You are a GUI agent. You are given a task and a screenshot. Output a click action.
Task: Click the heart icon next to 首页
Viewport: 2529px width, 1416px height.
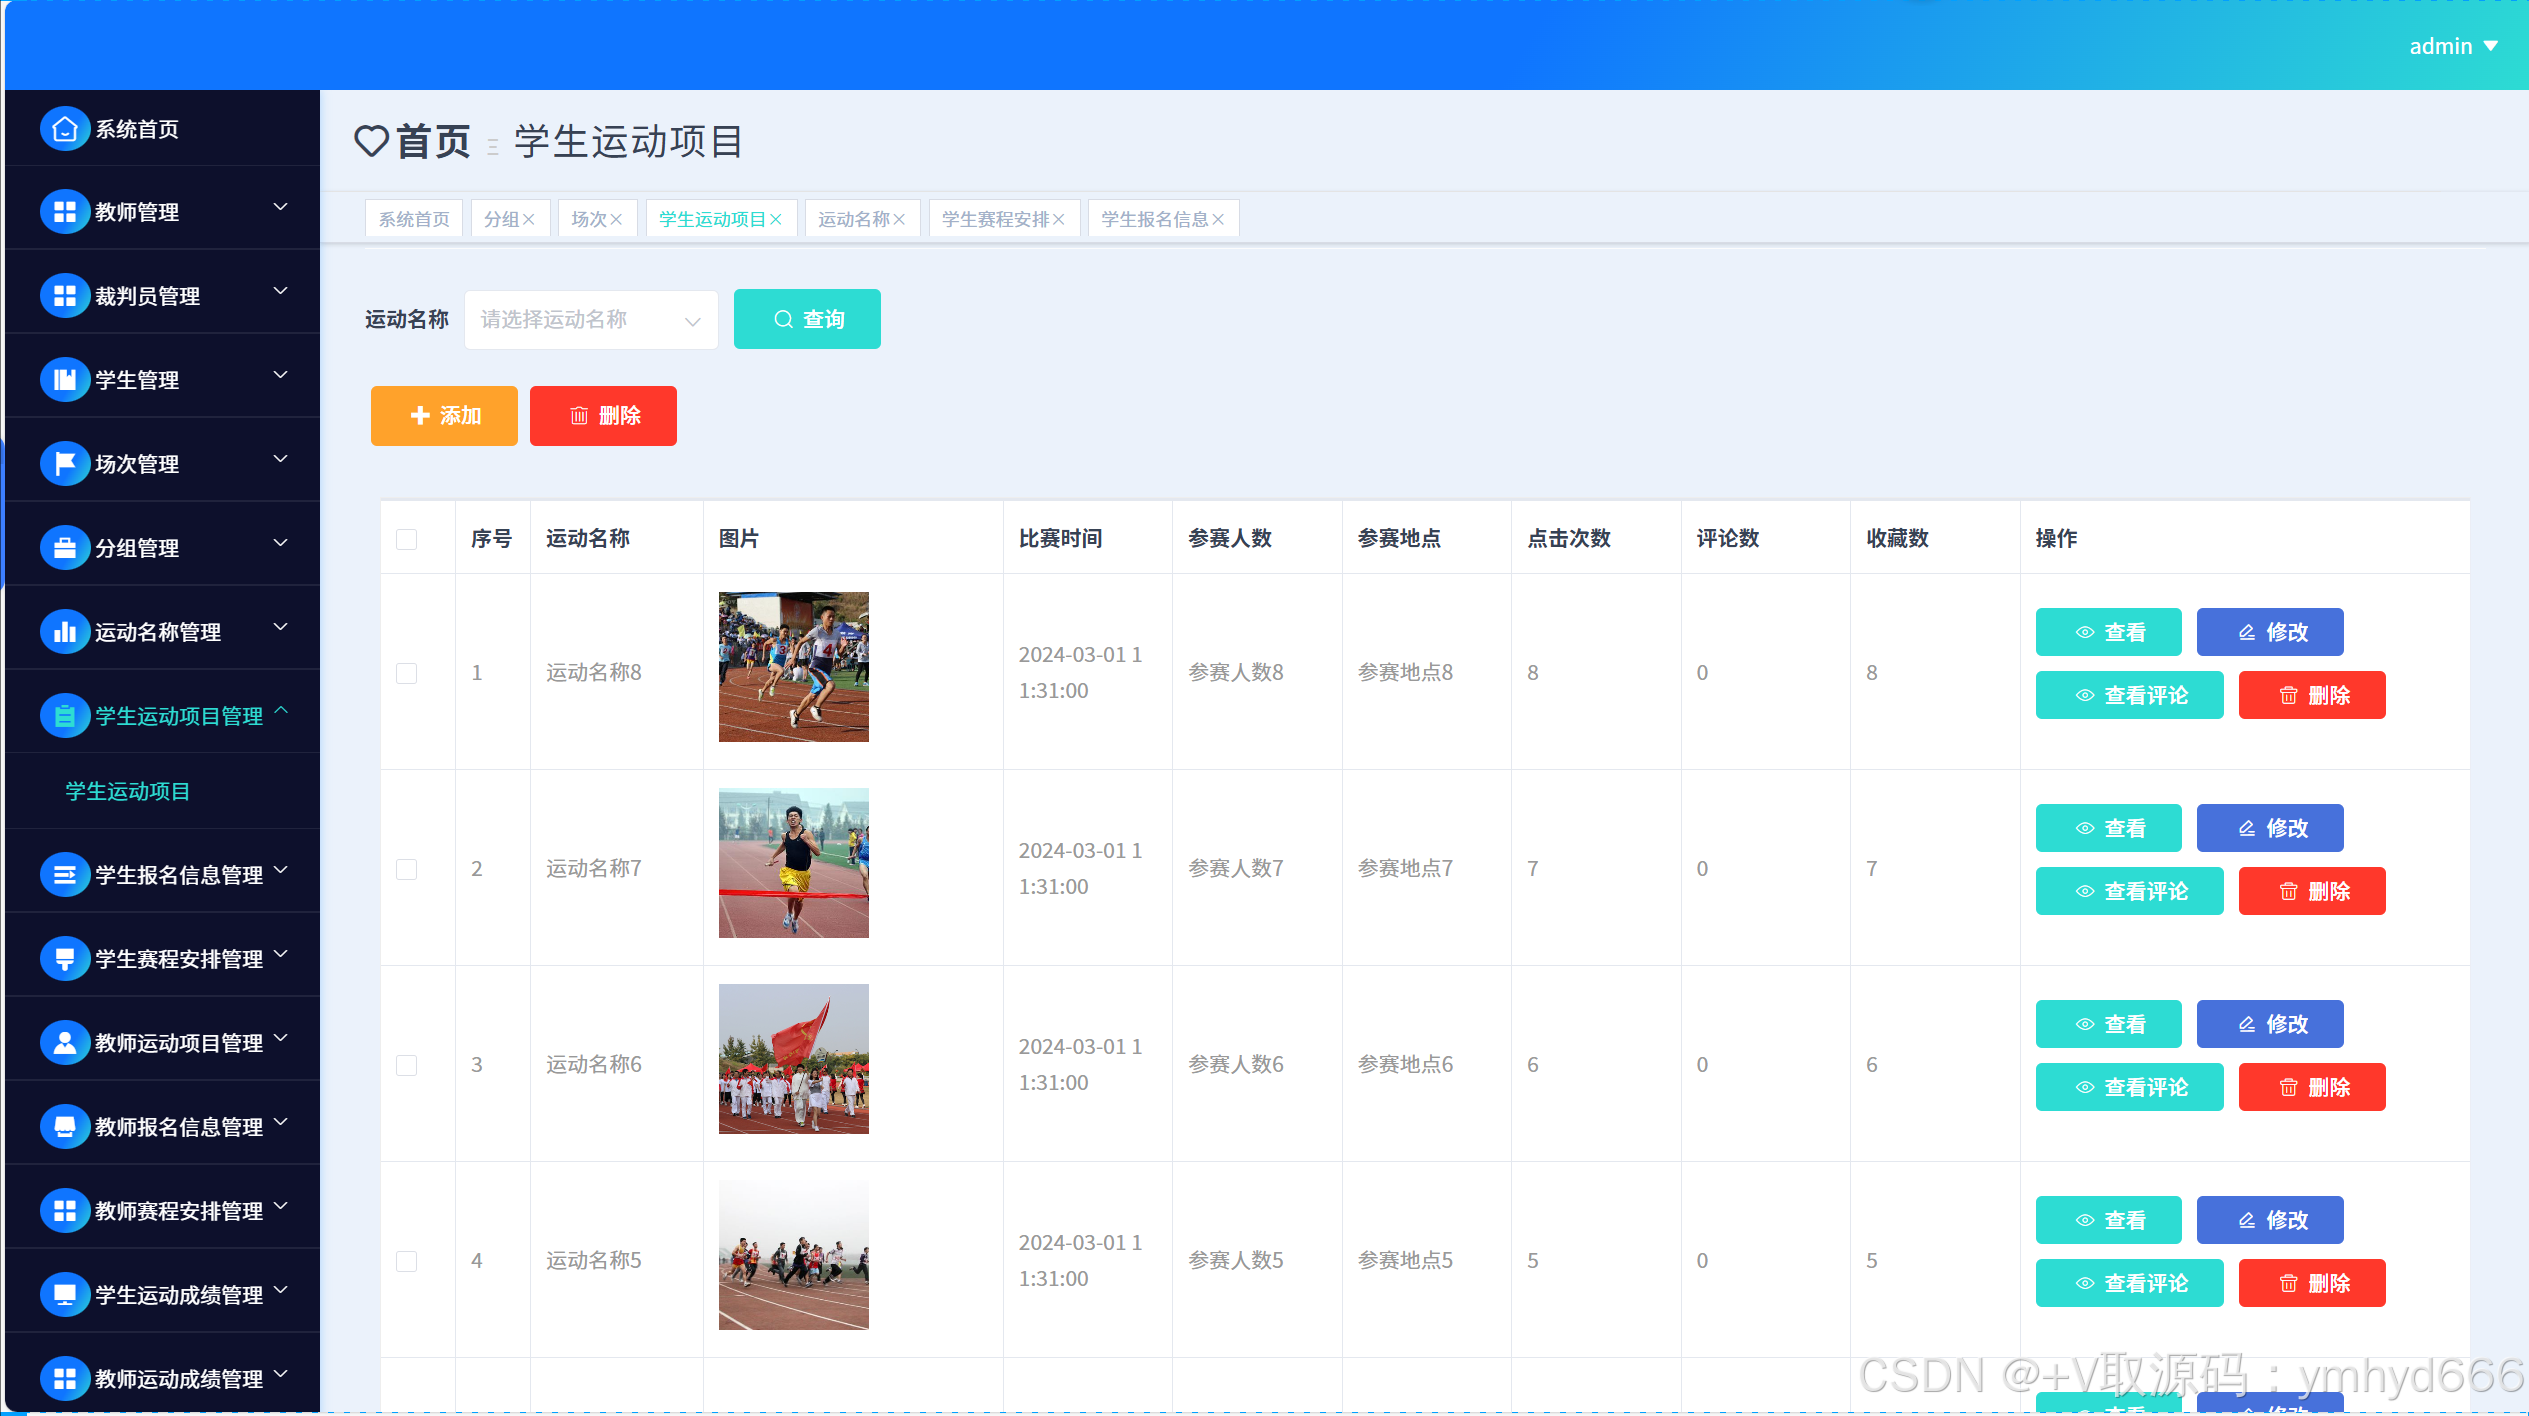click(x=371, y=141)
